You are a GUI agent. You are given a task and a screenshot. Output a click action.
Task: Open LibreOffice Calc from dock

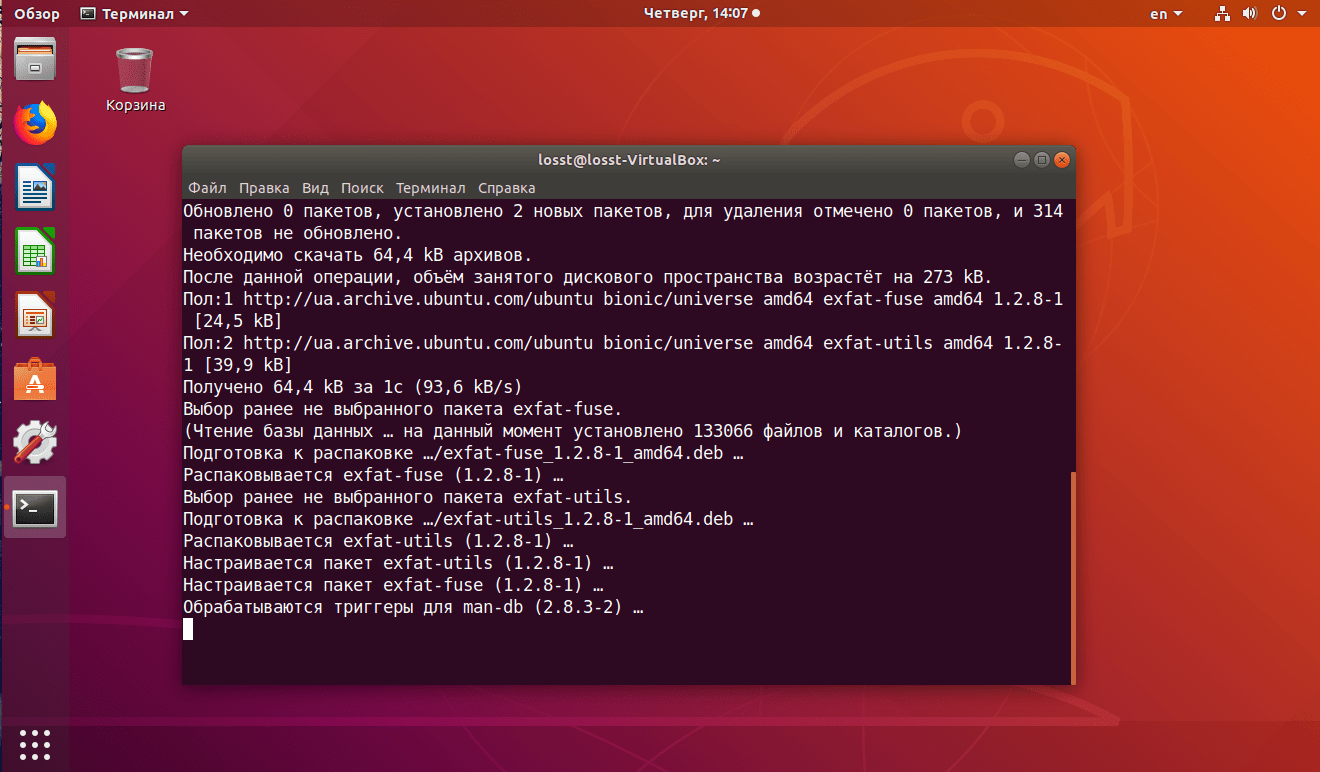point(35,251)
